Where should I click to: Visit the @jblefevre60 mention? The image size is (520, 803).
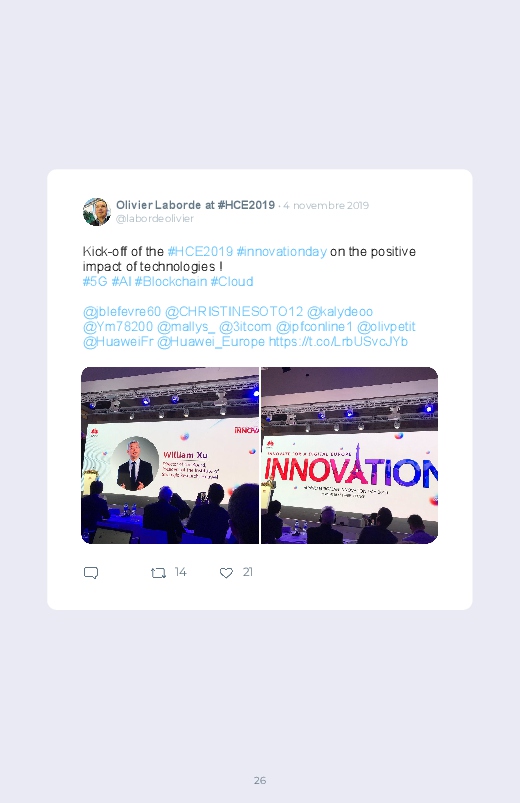(x=122, y=311)
